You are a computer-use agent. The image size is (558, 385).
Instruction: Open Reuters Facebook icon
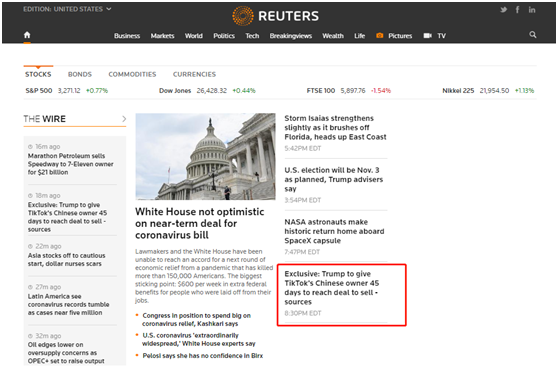[517, 10]
